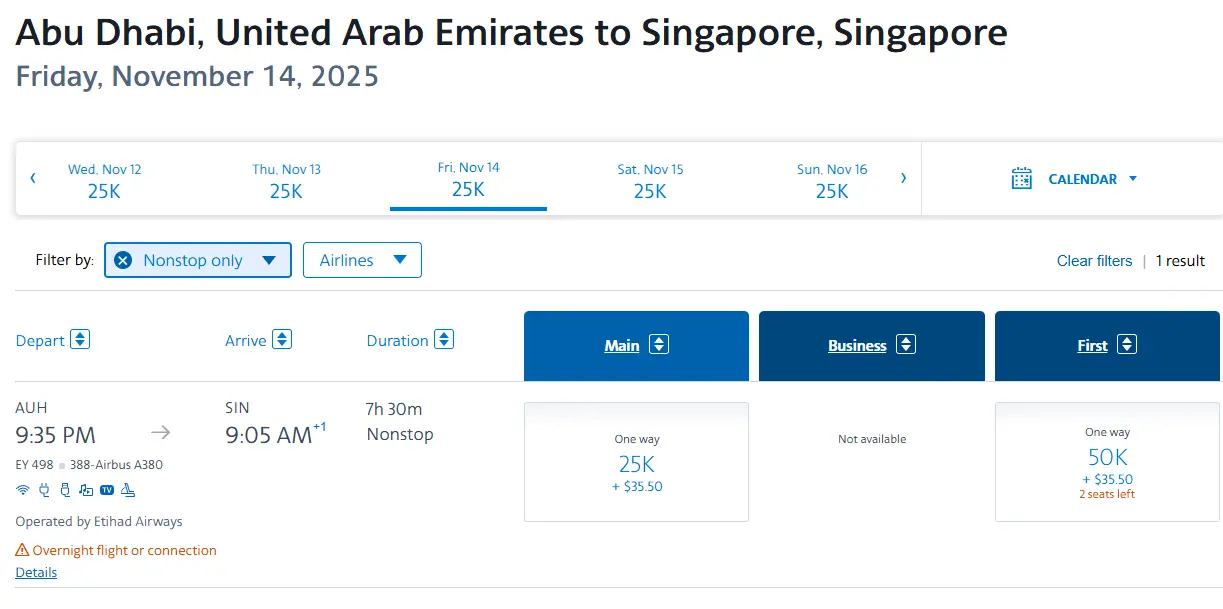1223x609 pixels.
Task: Select the Wed, Nov 12 date tab
Action: coord(104,180)
